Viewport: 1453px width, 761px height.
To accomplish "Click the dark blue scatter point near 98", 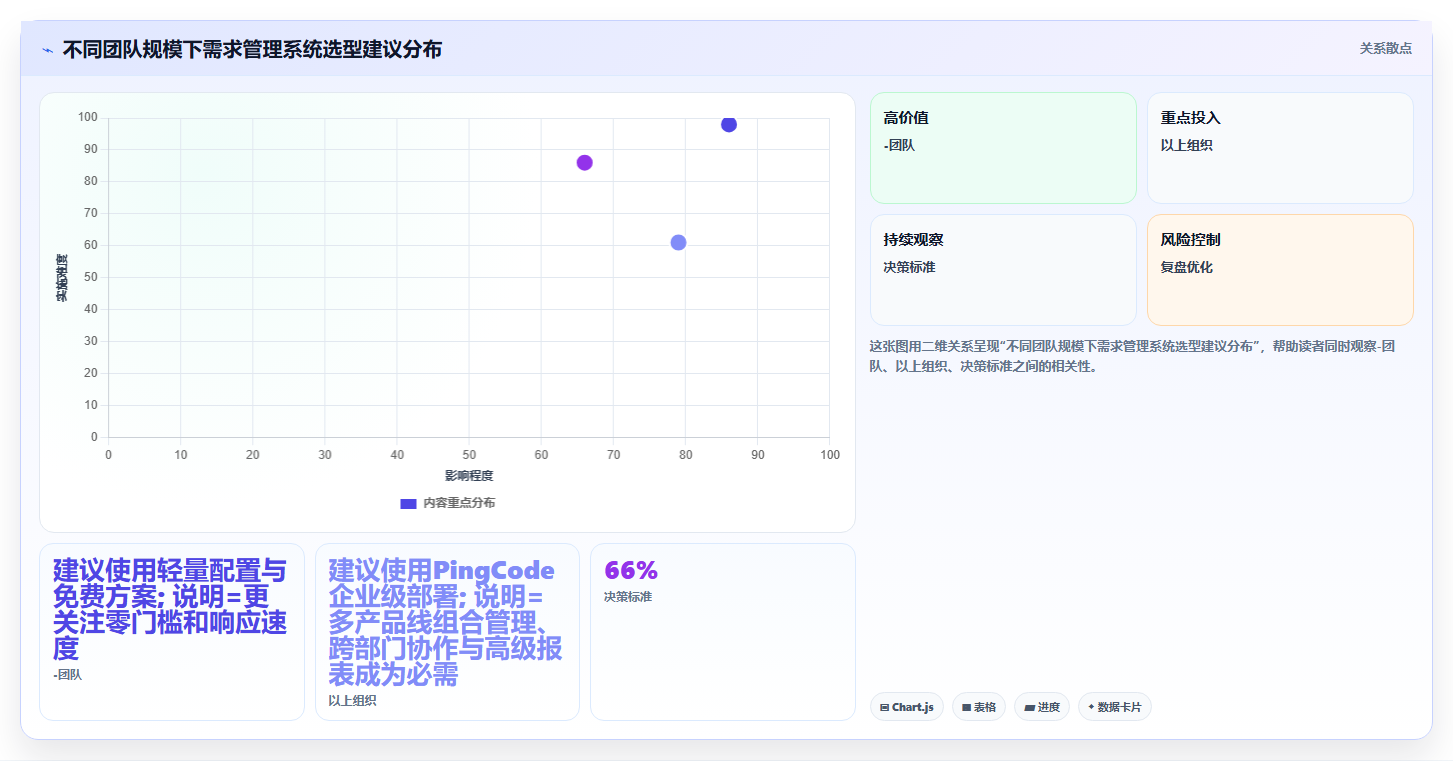I will click(729, 124).
